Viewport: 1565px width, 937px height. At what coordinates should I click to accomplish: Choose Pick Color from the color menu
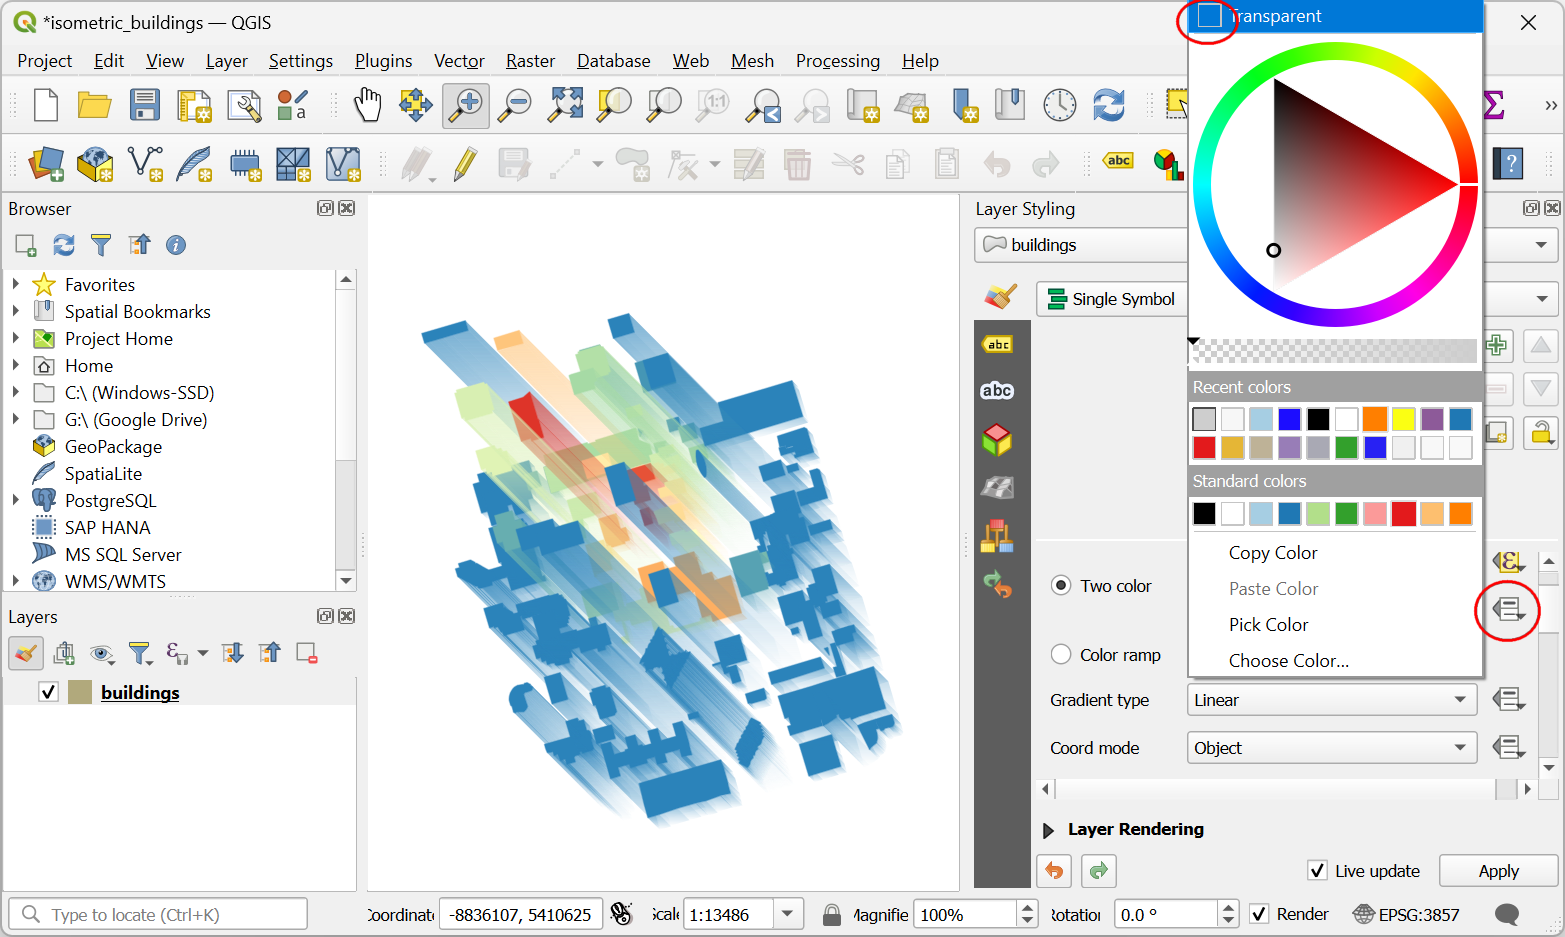(1268, 625)
